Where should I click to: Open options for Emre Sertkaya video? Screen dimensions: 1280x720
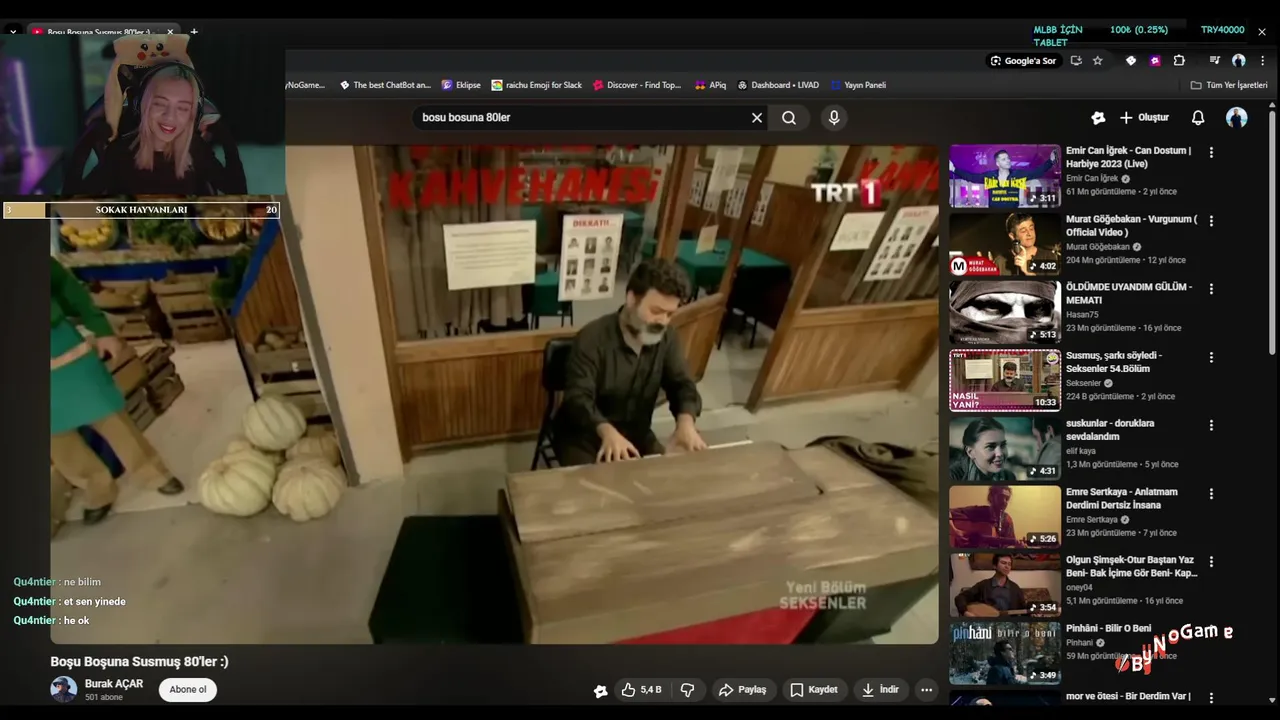(1211, 493)
